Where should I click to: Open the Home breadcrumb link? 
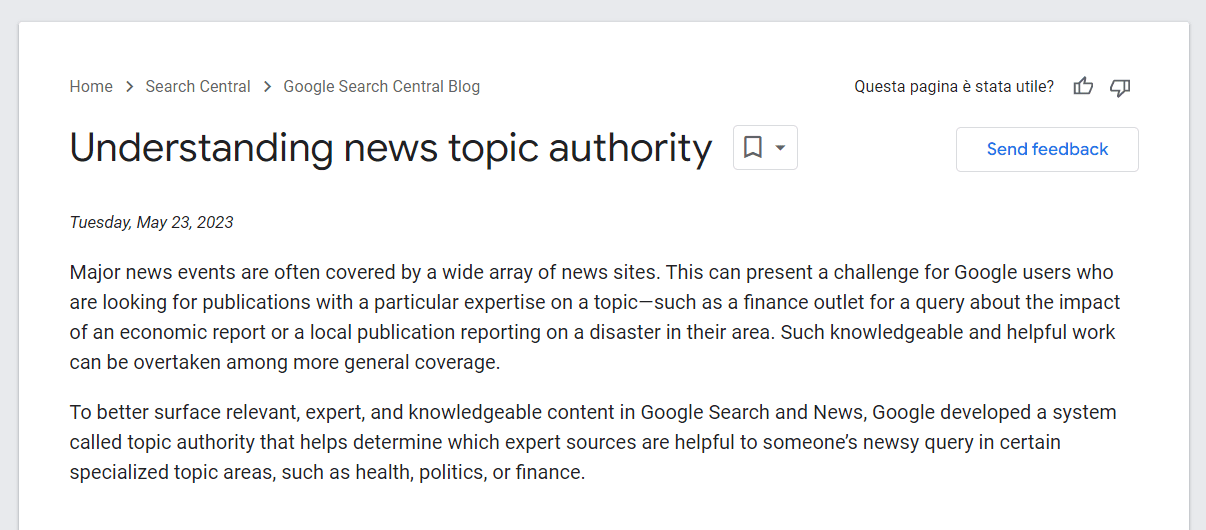click(91, 87)
